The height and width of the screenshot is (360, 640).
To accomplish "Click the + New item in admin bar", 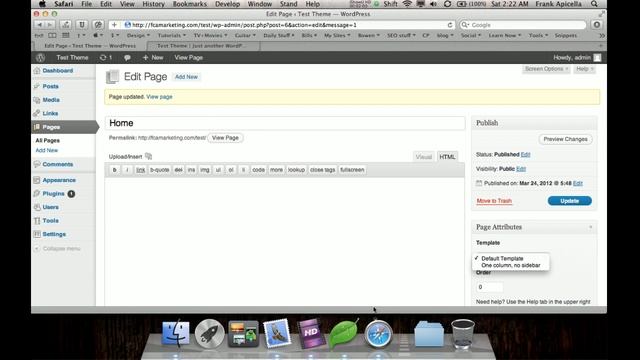I will pos(153,58).
